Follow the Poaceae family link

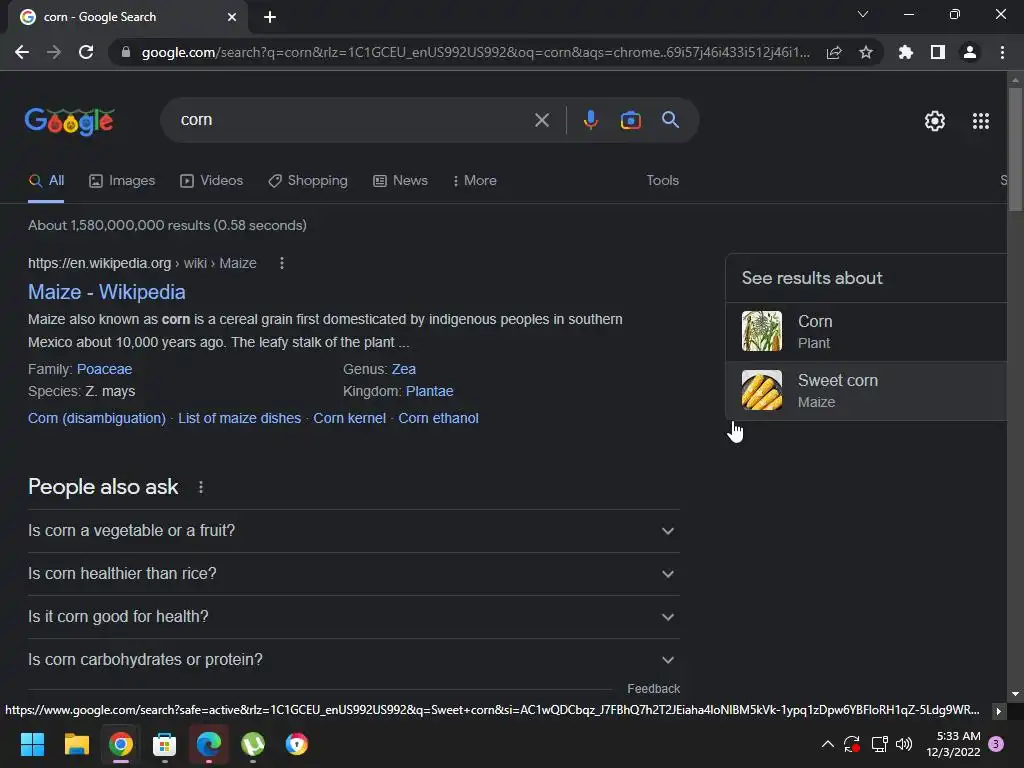point(104,369)
